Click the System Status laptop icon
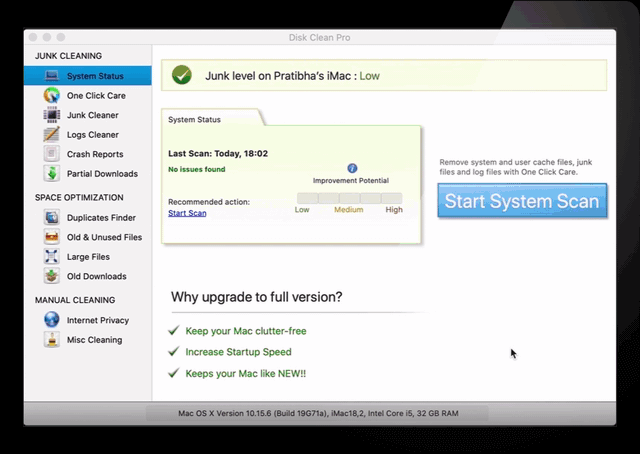 click(x=52, y=76)
